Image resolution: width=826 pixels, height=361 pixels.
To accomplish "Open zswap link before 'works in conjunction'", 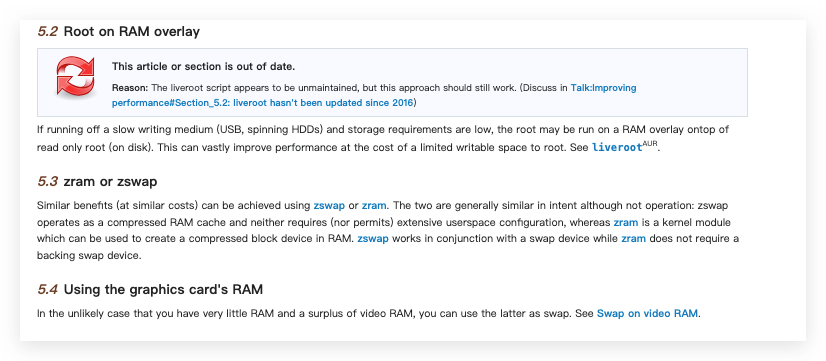I will pyautogui.click(x=373, y=239).
